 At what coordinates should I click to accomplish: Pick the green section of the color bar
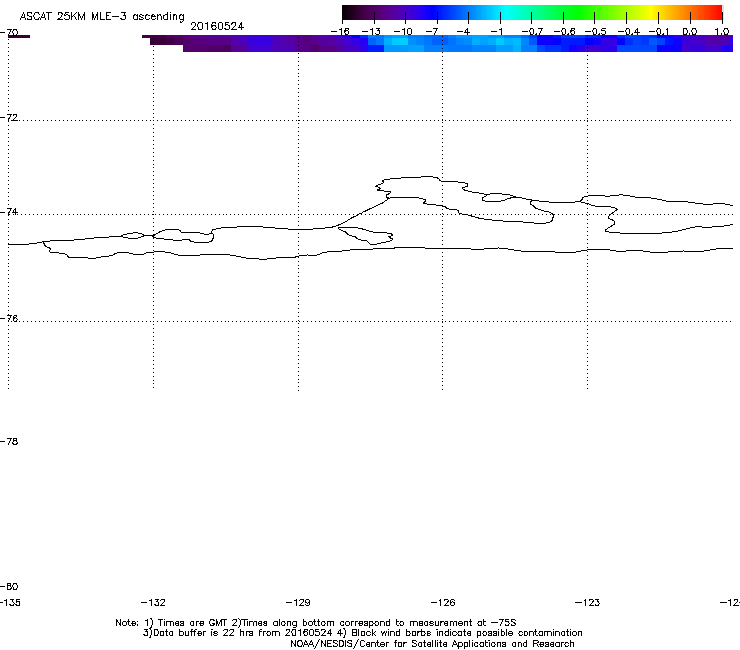pyautogui.click(x=579, y=12)
